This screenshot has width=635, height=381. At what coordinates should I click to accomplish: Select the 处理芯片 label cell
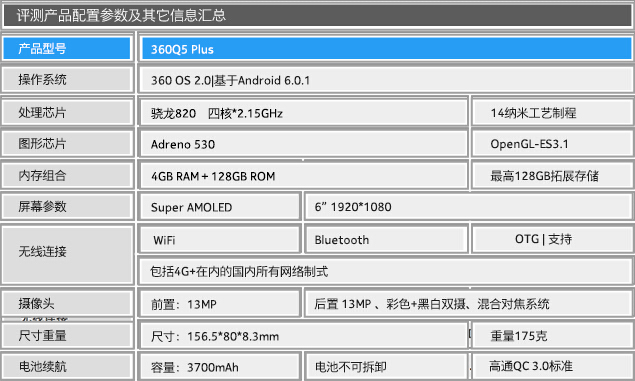coord(67,112)
